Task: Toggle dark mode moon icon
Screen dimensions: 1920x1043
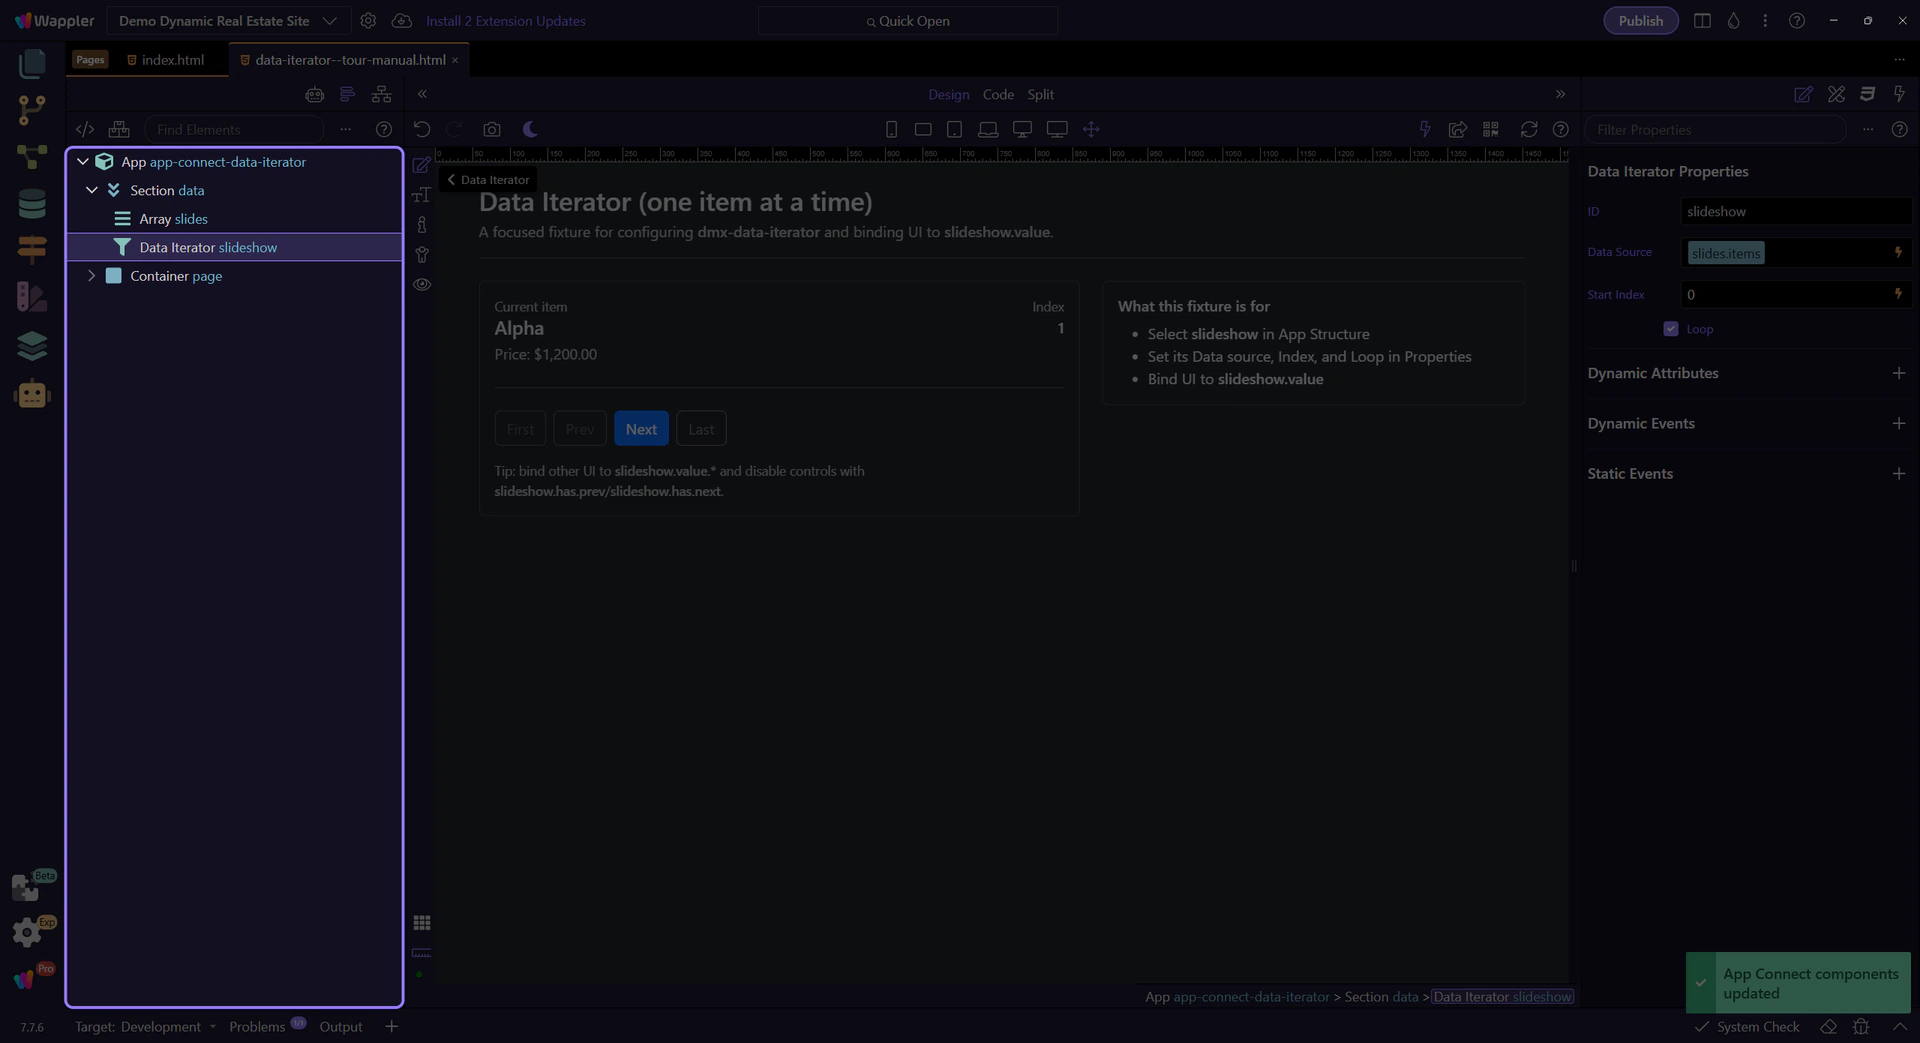Action: click(530, 129)
